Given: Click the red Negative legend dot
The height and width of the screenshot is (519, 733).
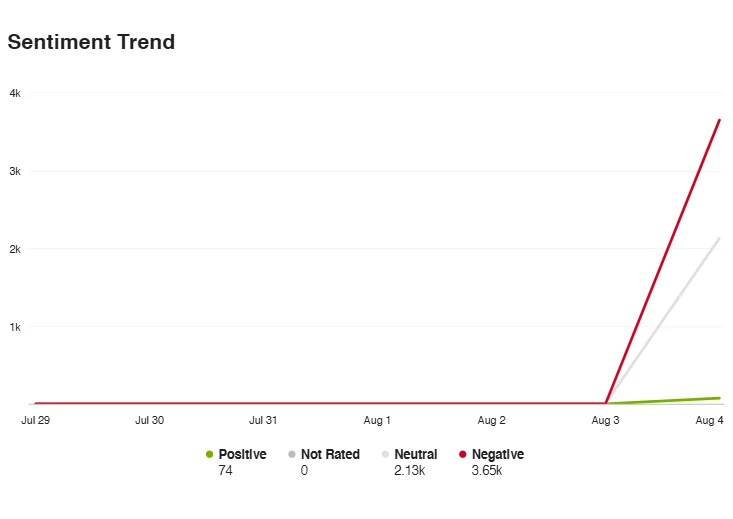Looking at the screenshot, I should 462,455.
